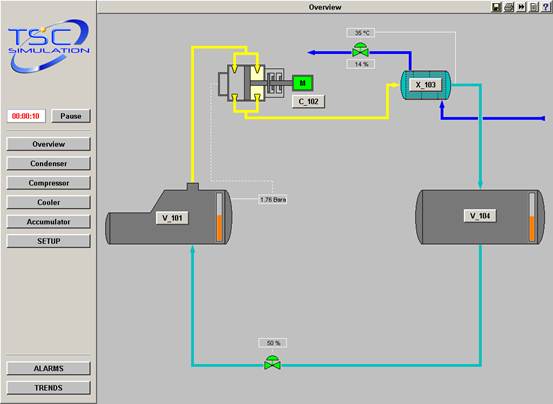The image size is (553, 404).
Task: Click the V_104 orange level gauge
Action: [532, 217]
